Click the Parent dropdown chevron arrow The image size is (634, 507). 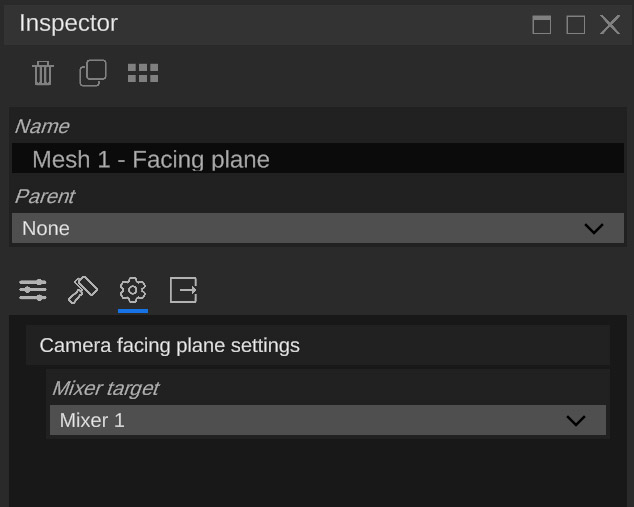click(x=594, y=229)
